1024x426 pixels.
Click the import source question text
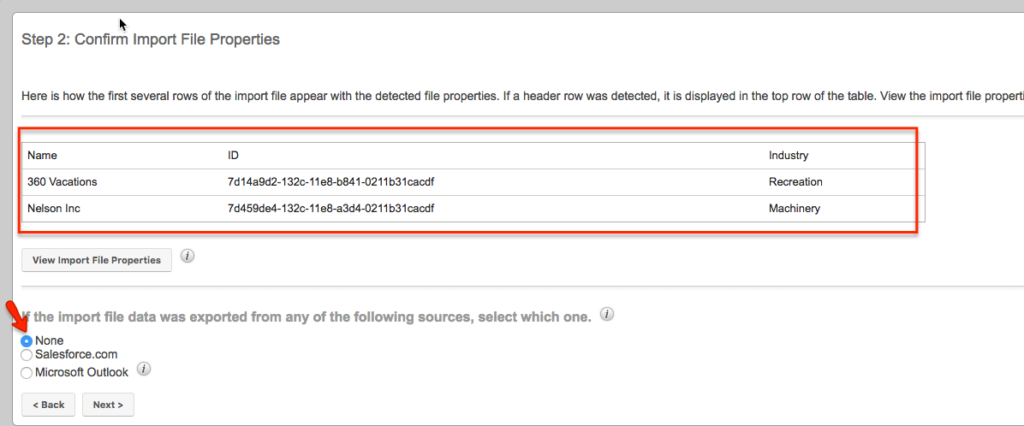click(x=307, y=318)
